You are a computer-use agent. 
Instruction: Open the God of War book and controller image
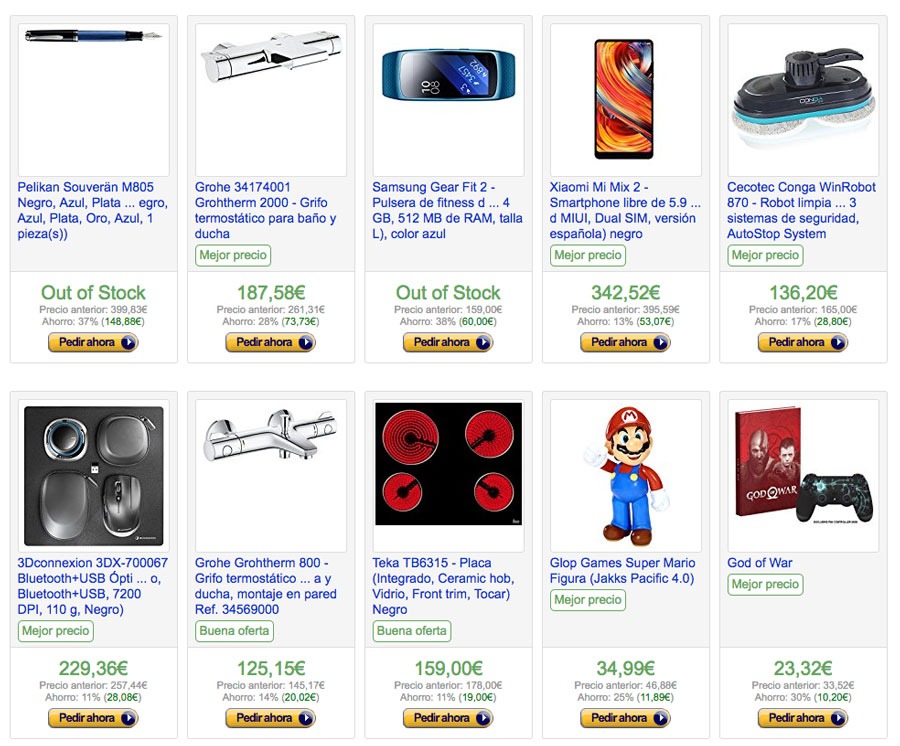[802, 474]
